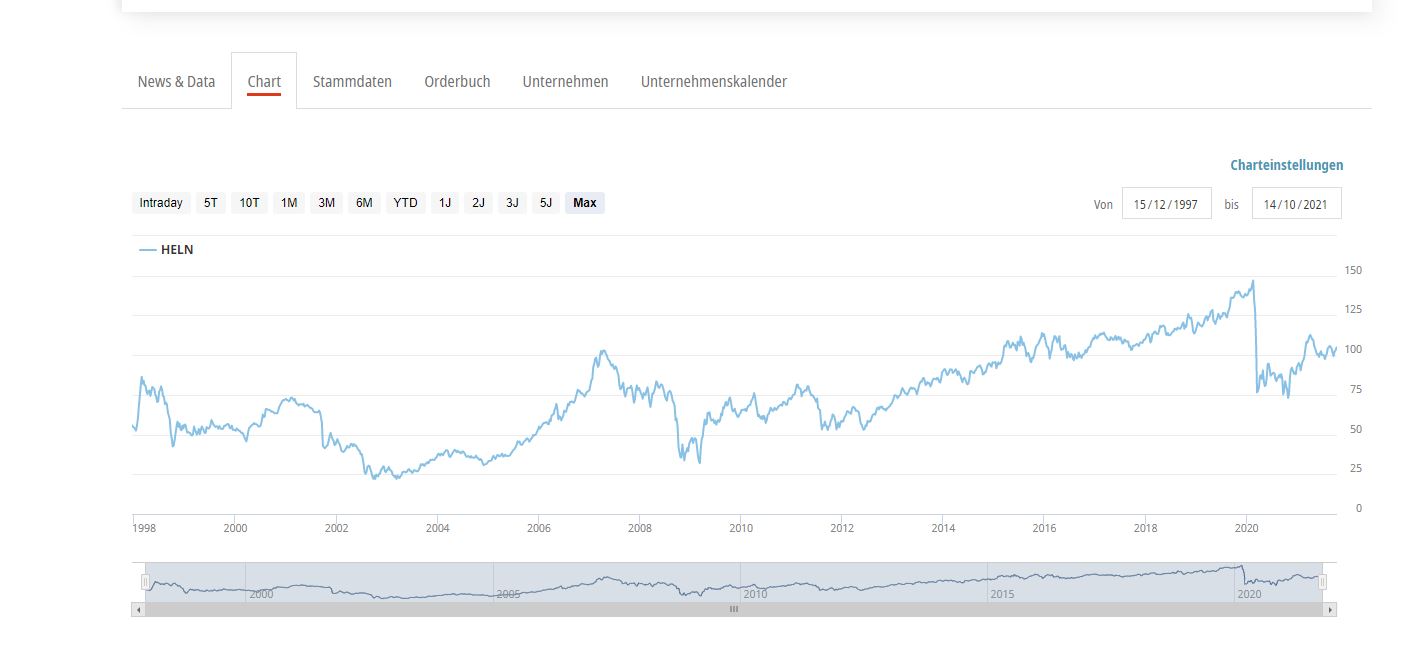Select the 6M chart period

click(x=364, y=203)
